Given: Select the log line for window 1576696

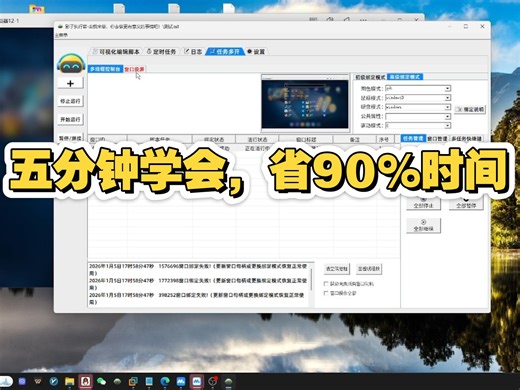Looking at the screenshot, I should (x=198, y=270).
